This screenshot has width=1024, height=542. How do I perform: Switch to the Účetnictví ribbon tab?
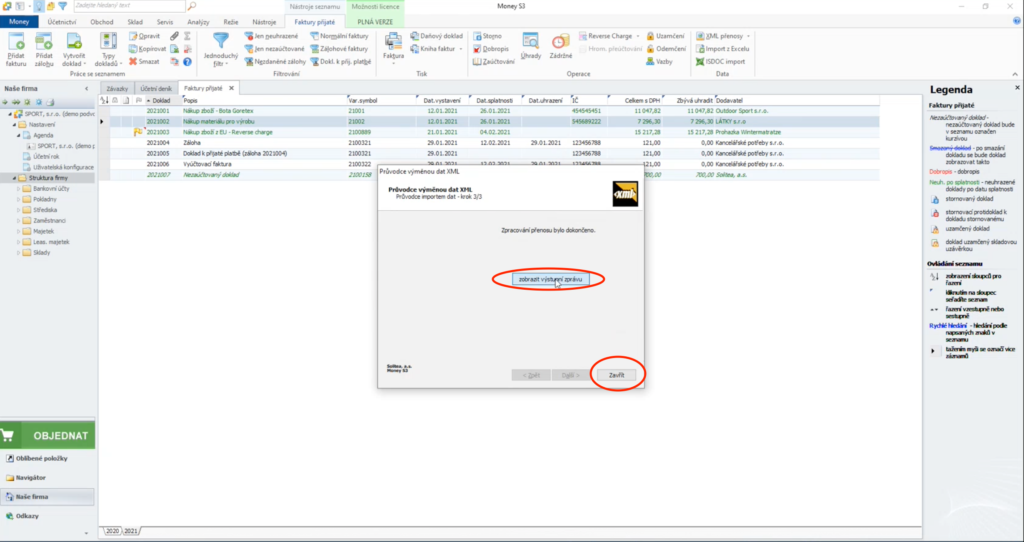coord(61,22)
